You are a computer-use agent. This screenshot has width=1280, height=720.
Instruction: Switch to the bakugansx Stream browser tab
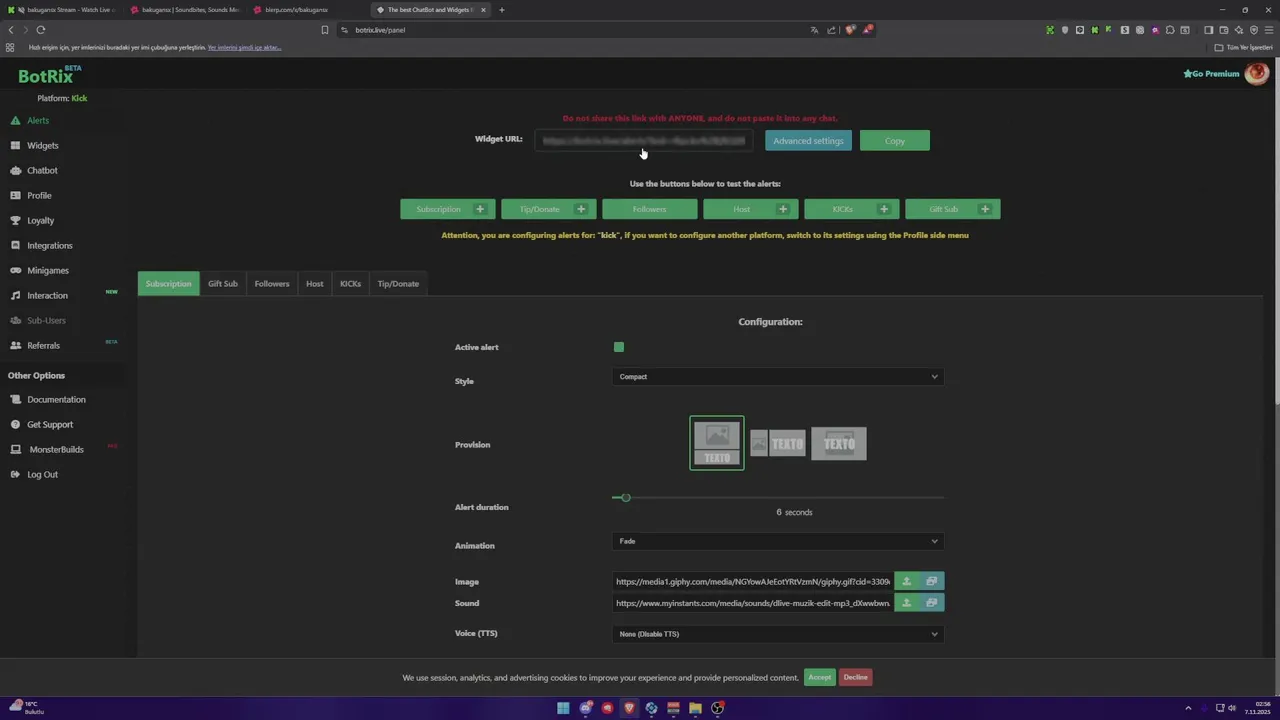coord(62,10)
